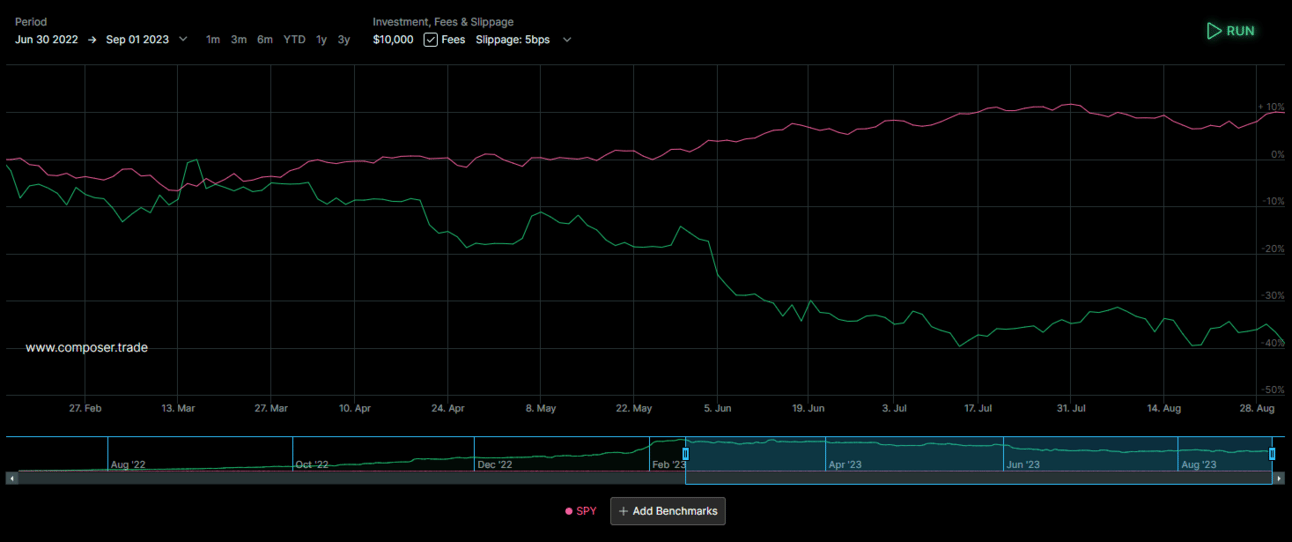Viewport: 1292px width, 542px height.
Task: Change the $10,000 investment amount
Action: [393, 40]
